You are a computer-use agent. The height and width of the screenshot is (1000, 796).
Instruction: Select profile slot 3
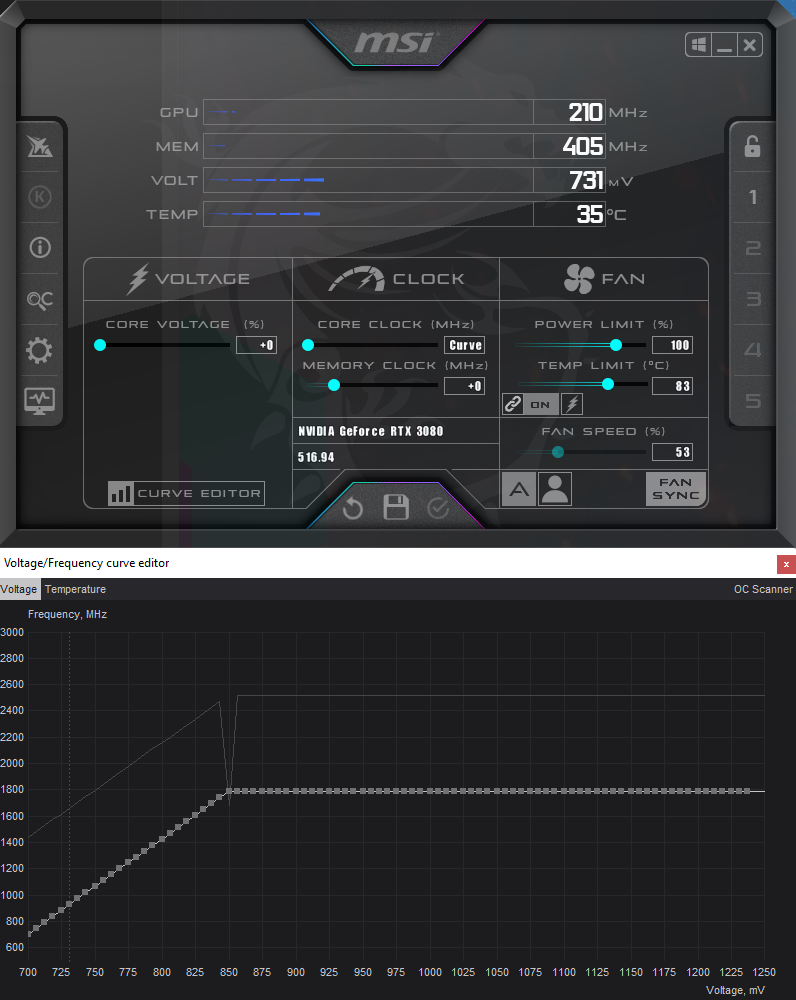pyautogui.click(x=753, y=298)
